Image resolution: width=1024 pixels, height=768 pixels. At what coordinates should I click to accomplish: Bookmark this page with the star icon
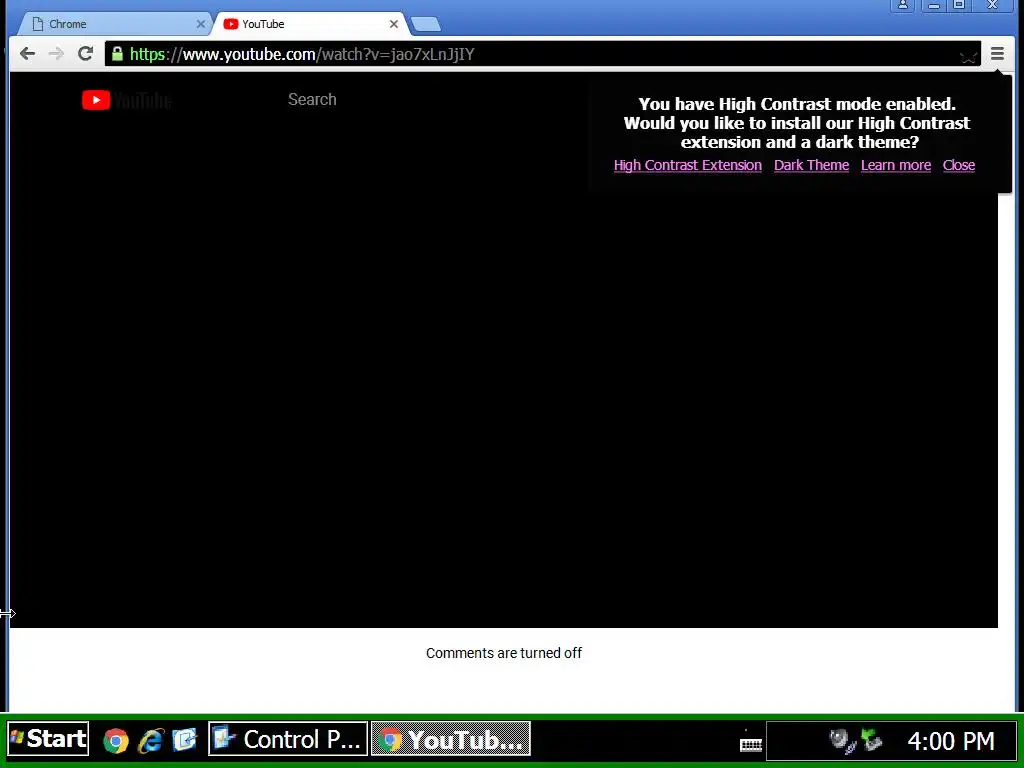click(x=968, y=56)
